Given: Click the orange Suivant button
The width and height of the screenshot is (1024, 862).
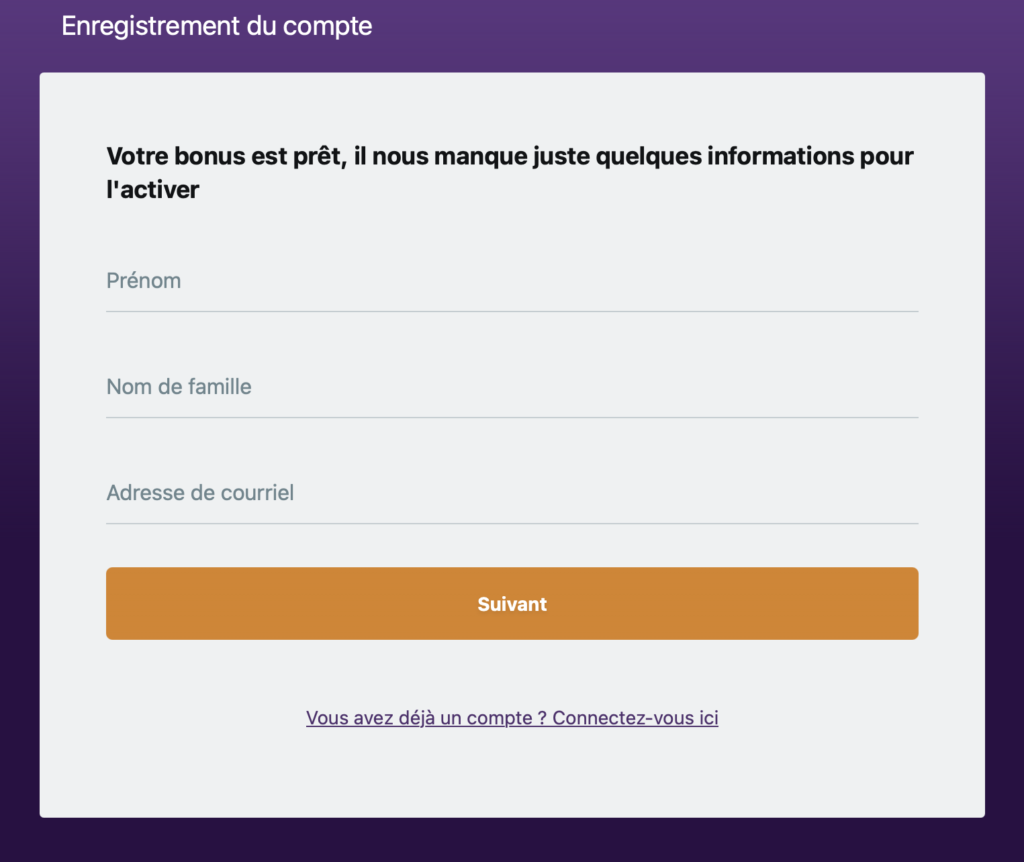Looking at the screenshot, I should (x=512, y=603).
